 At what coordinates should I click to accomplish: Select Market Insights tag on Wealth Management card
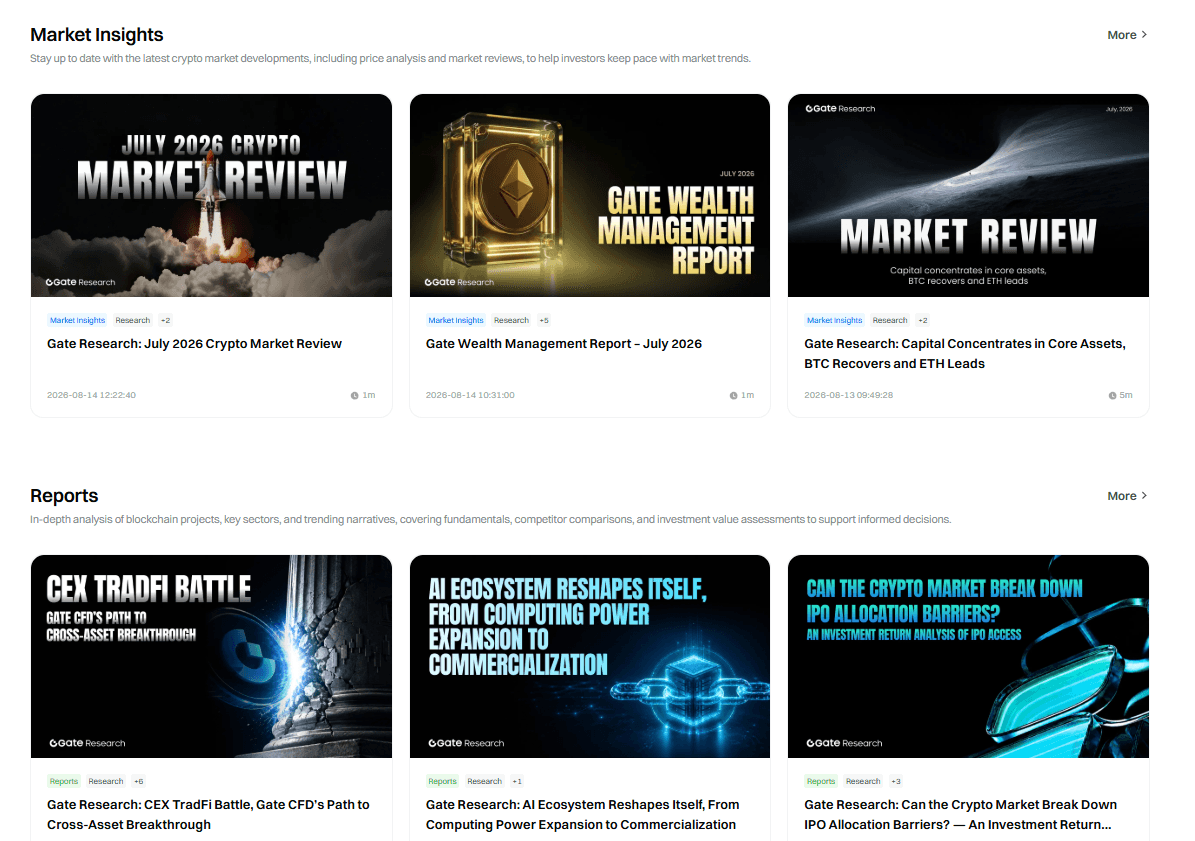pyautogui.click(x=456, y=321)
